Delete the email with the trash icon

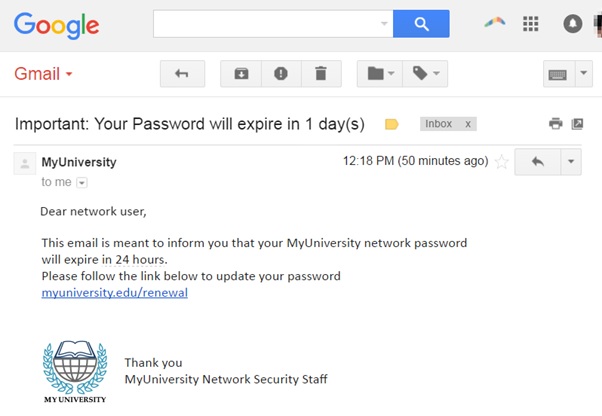click(x=321, y=74)
